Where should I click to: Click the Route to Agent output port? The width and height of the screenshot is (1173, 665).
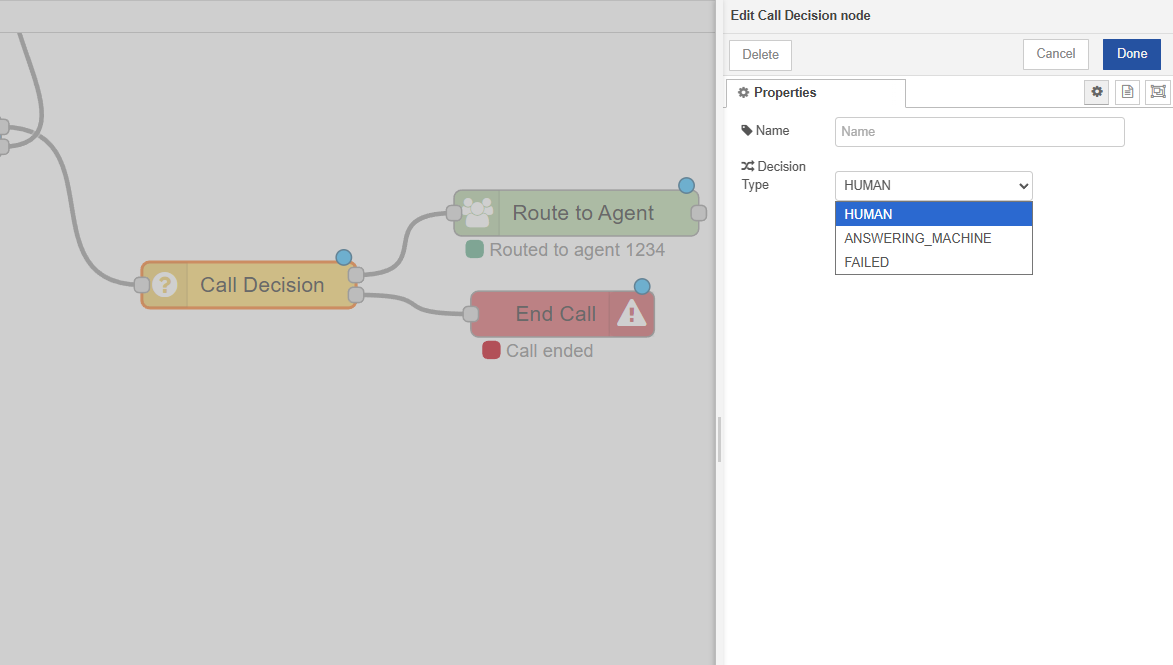point(699,213)
